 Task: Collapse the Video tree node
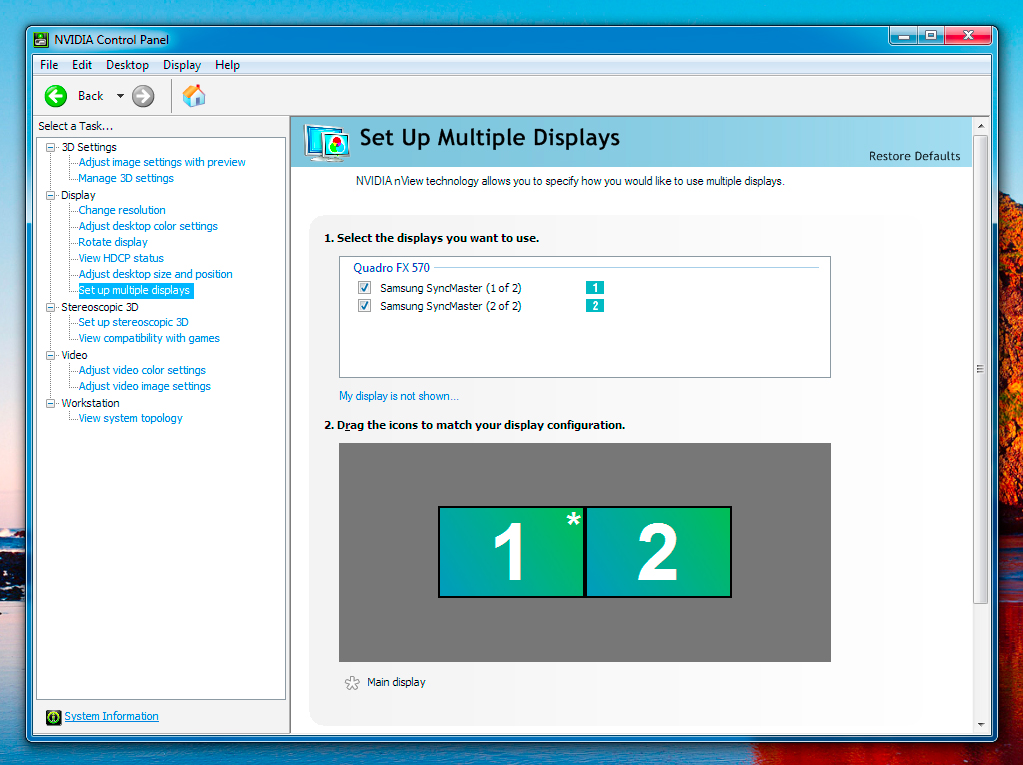pos(50,355)
